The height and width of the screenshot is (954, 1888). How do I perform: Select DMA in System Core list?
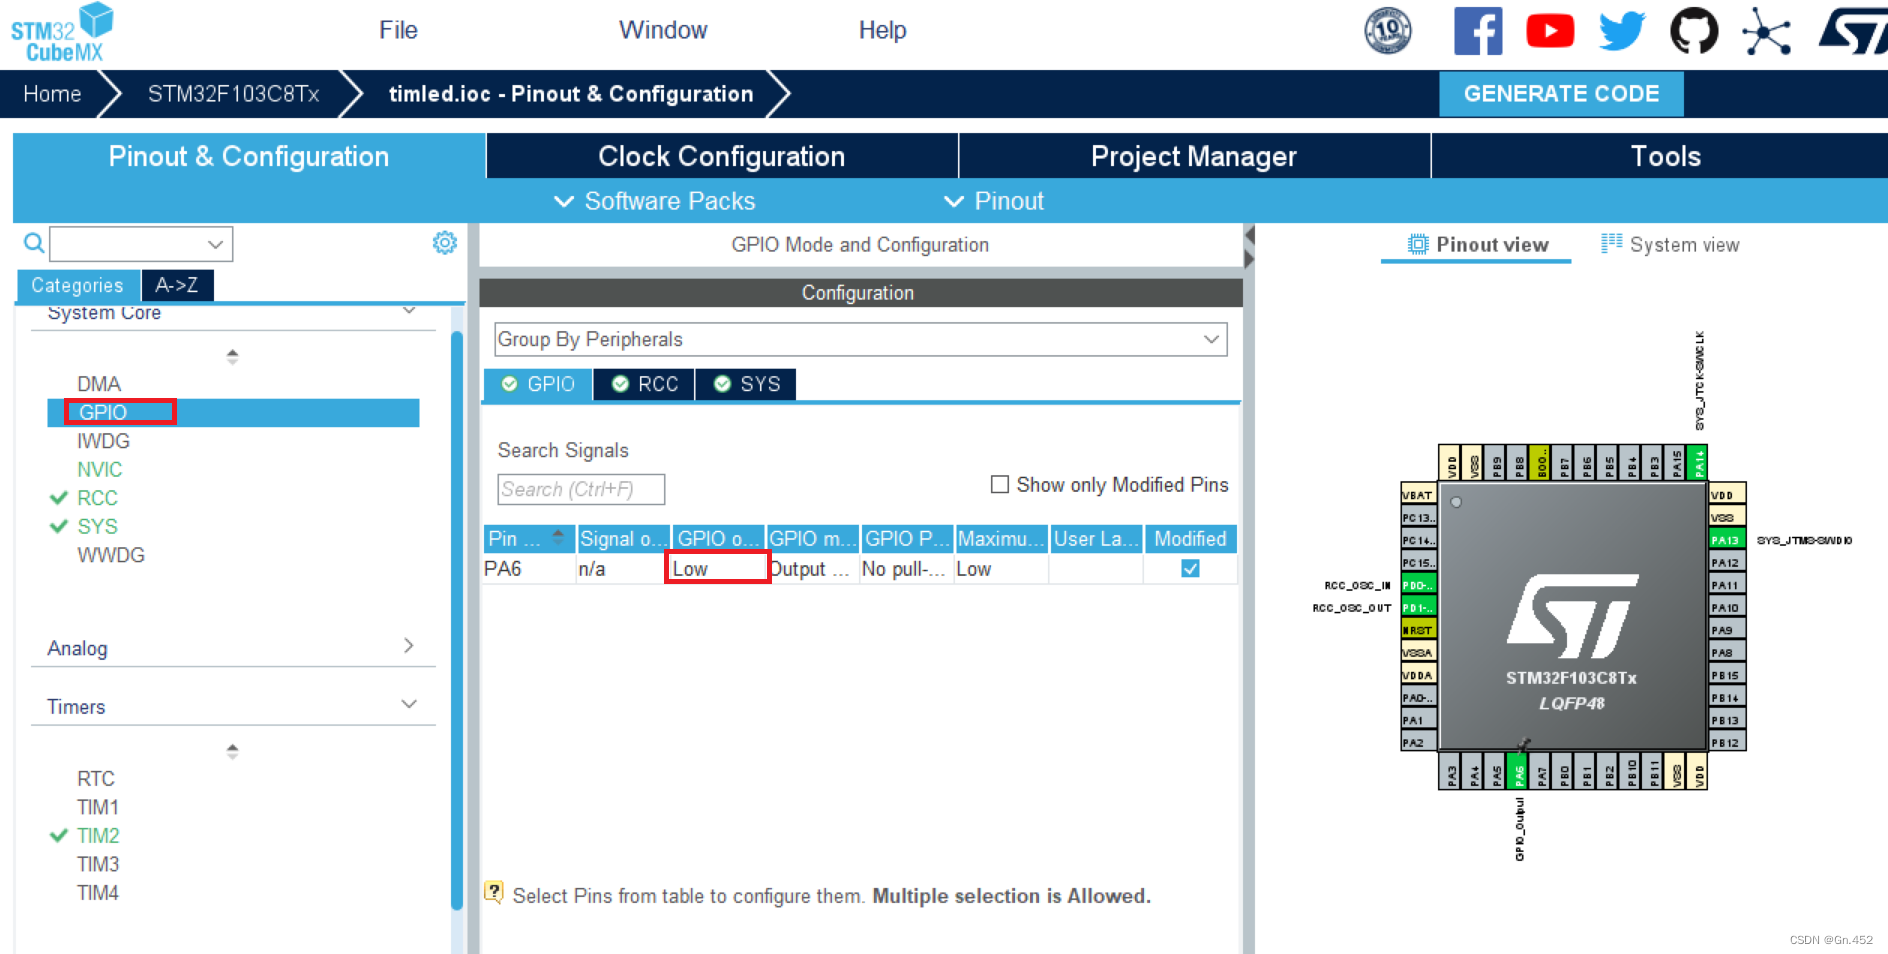[99, 384]
